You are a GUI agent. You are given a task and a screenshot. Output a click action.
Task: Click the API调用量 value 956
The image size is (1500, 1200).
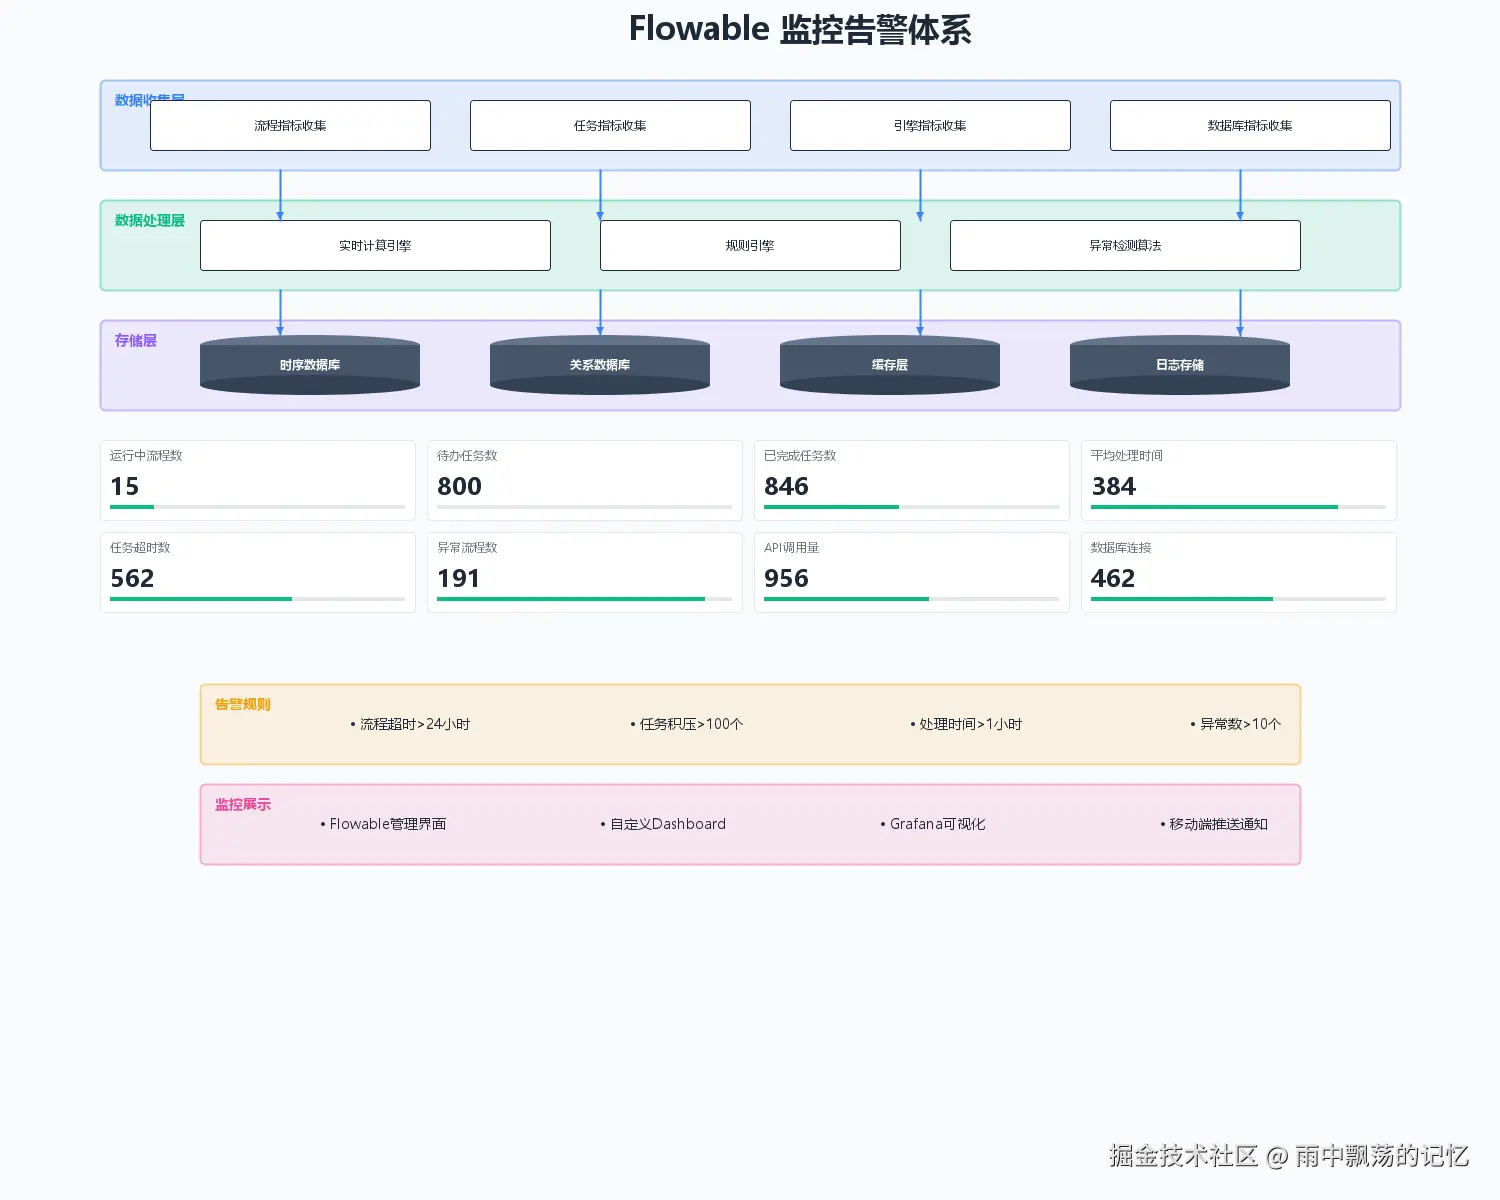(786, 578)
